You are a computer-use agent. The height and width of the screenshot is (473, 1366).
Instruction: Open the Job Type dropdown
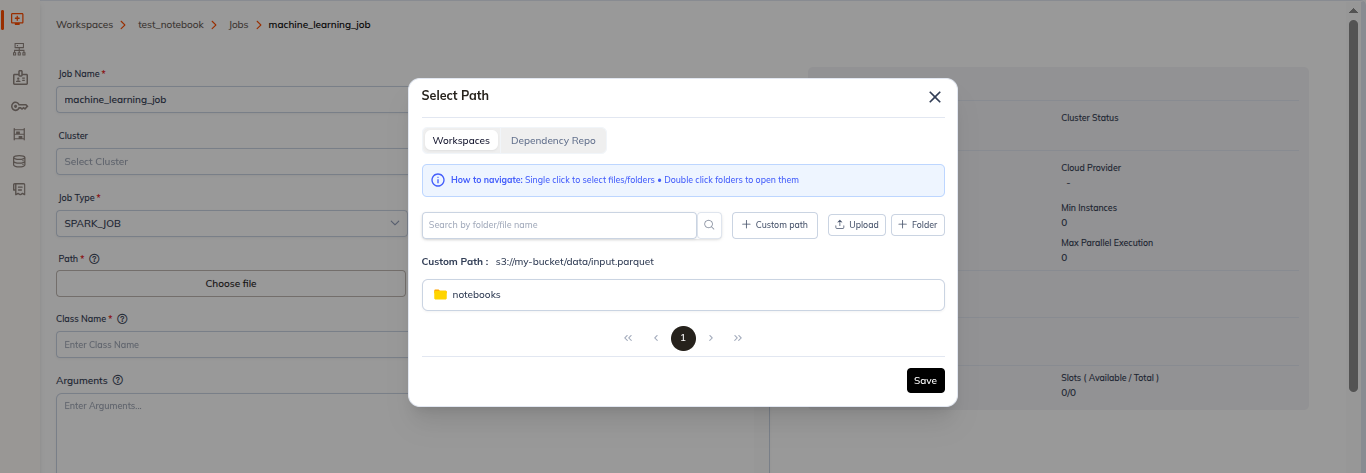[x=231, y=223]
